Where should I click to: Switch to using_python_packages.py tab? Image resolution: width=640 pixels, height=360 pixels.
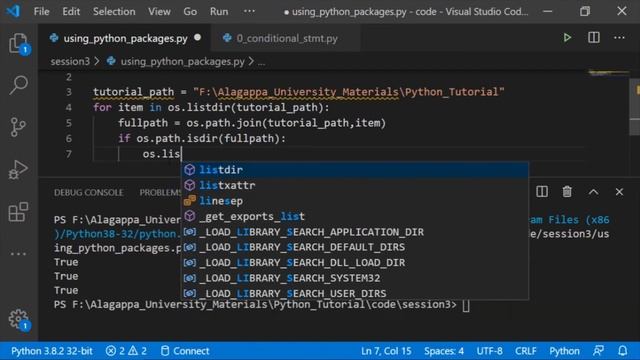coord(125,38)
